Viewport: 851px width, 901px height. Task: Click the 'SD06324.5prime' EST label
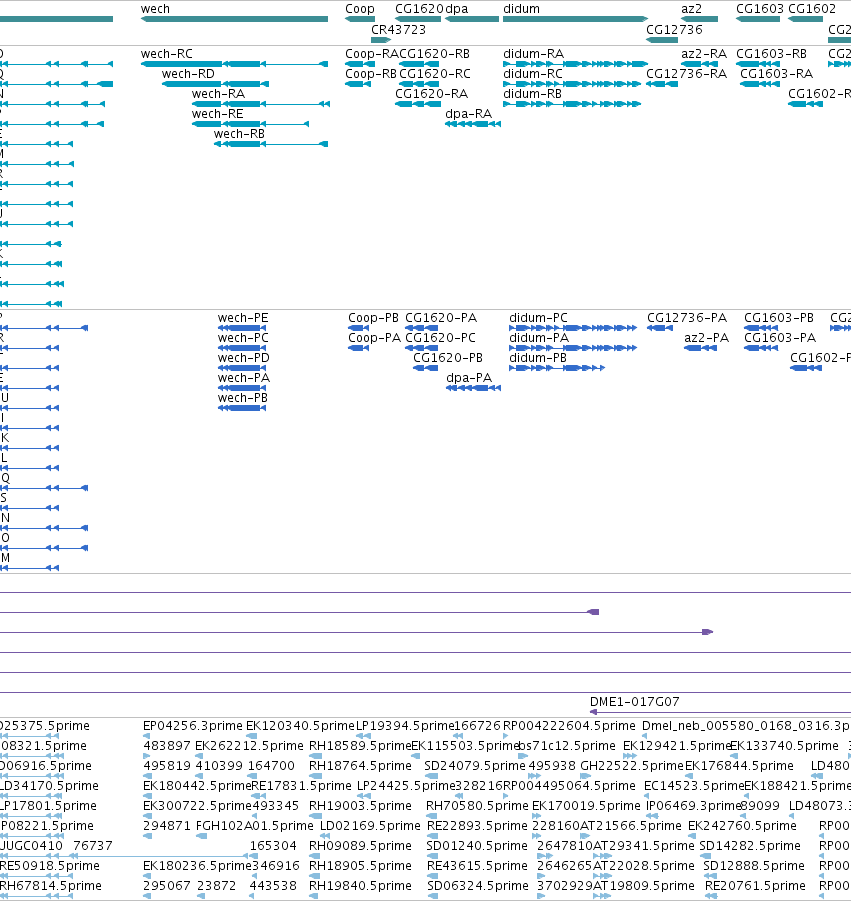(x=478, y=886)
